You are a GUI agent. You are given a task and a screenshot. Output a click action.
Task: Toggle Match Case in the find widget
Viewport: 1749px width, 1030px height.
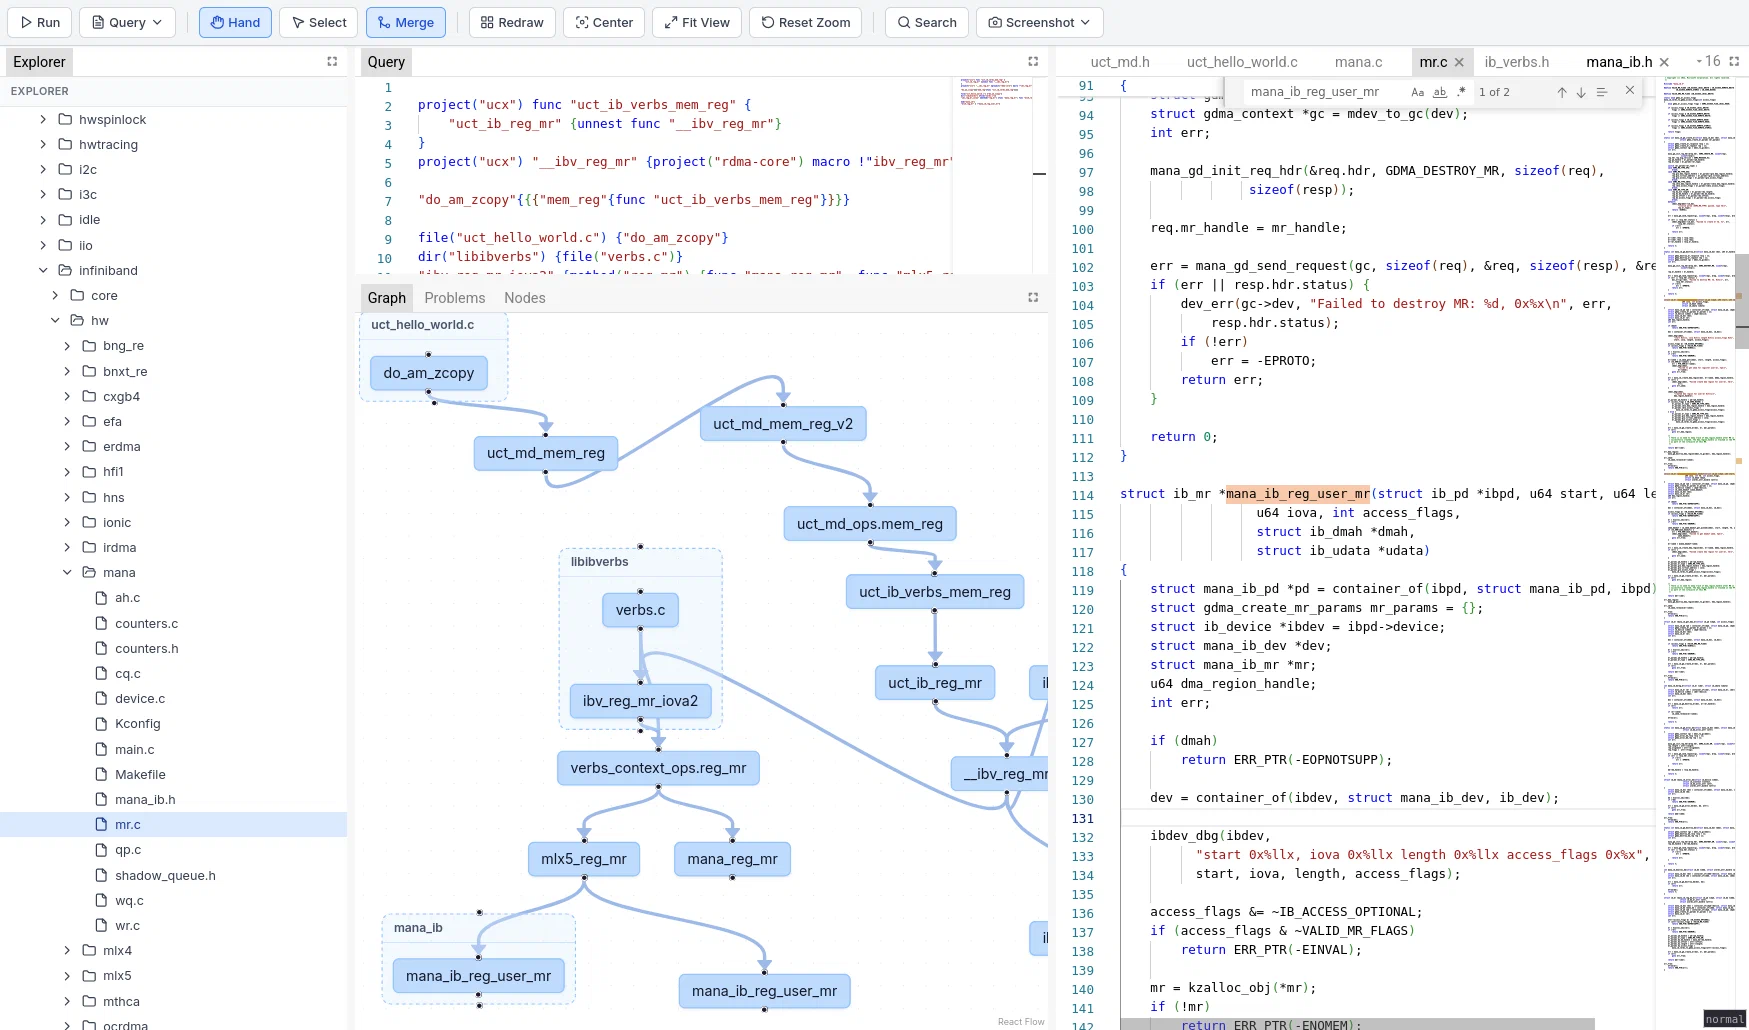(1417, 92)
